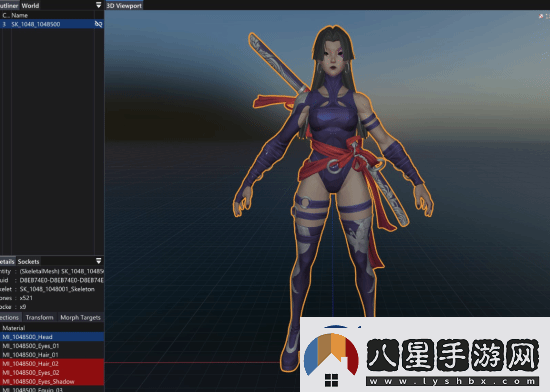Select MI_1048500_Hair_02 material row

52,363
